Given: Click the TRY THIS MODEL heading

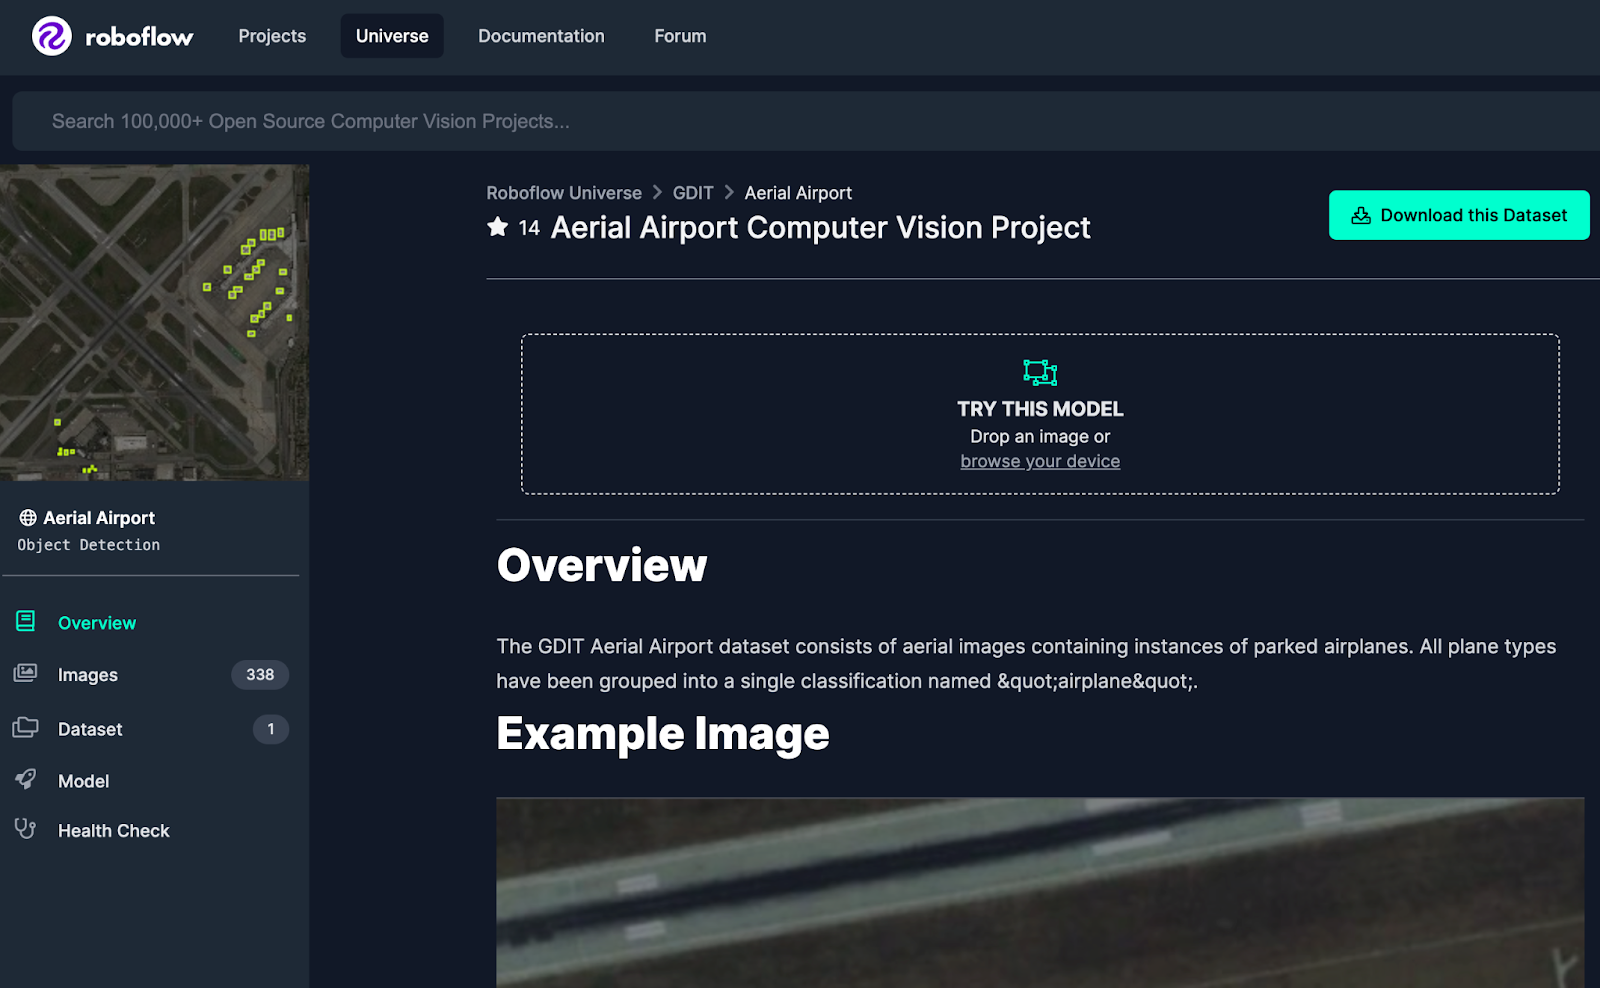Looking at the screenshot, I should [1040, 409].
